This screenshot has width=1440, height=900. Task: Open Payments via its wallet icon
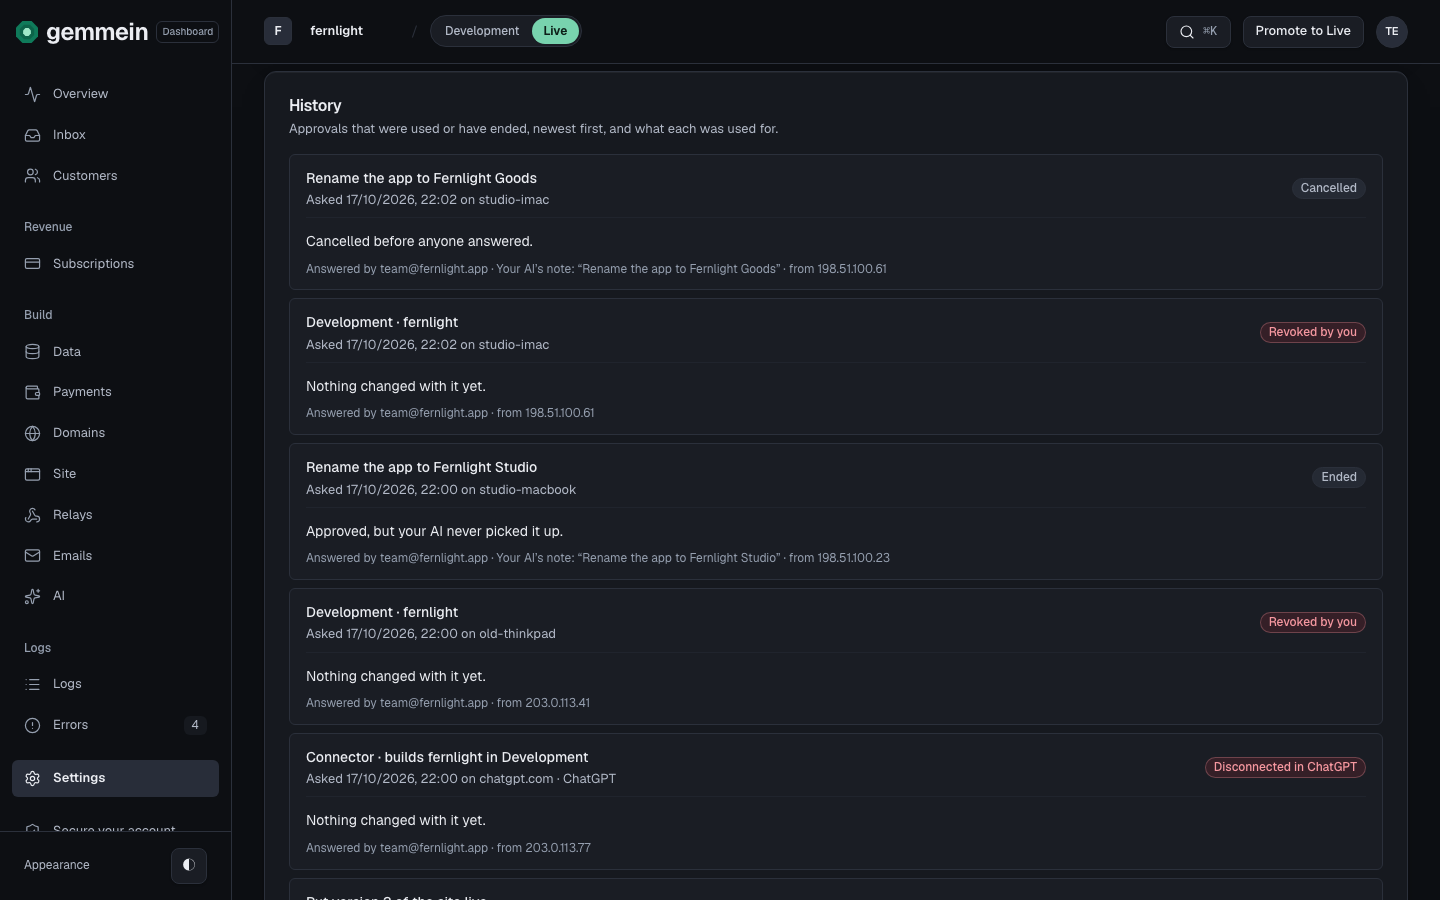click(33, 392)
